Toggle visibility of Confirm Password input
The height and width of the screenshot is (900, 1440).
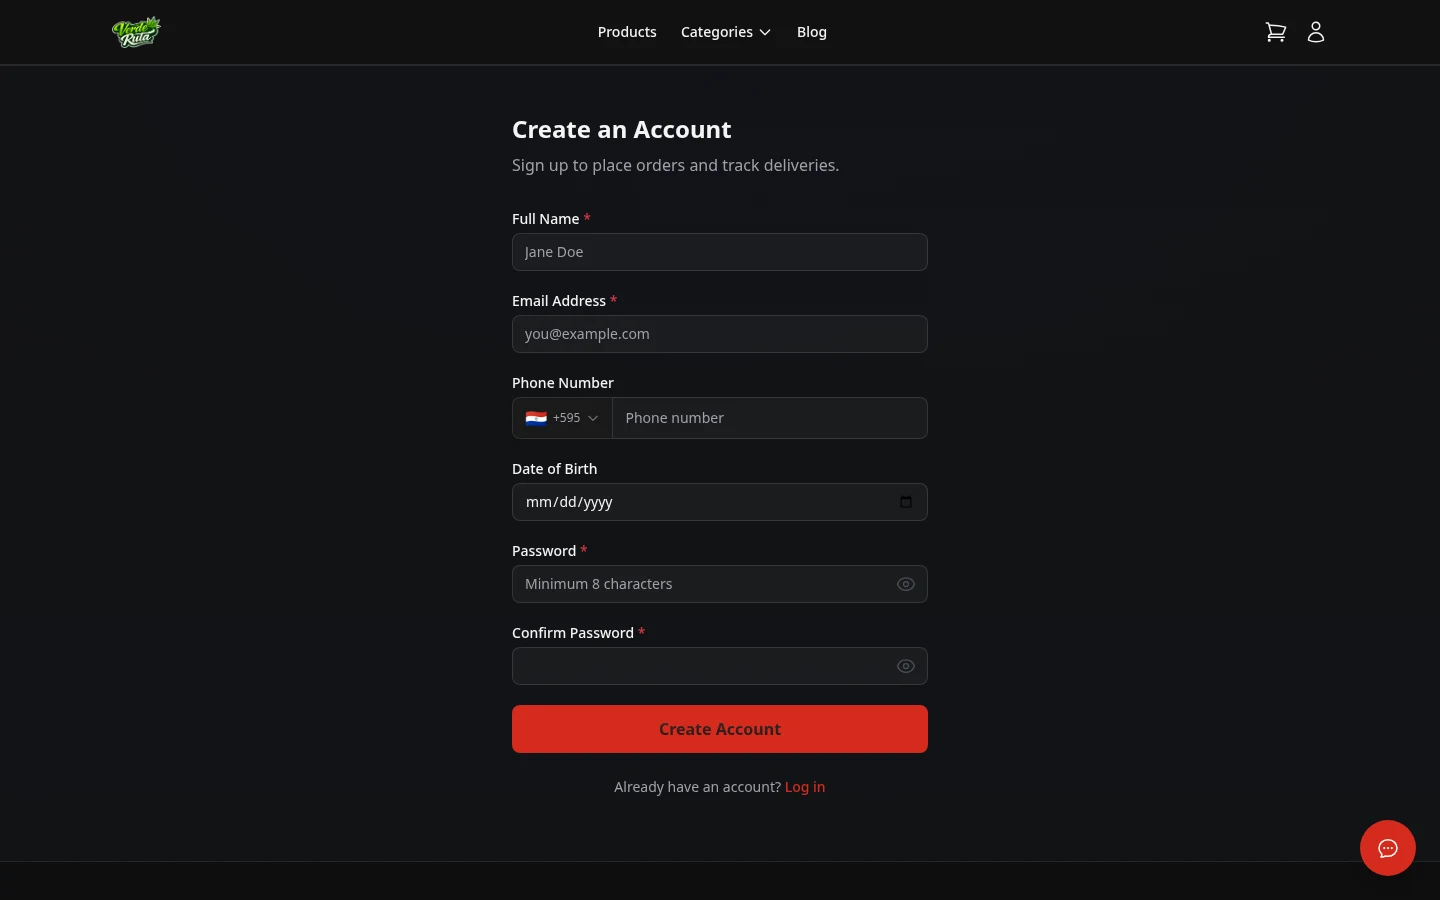(x=905, y=665)
